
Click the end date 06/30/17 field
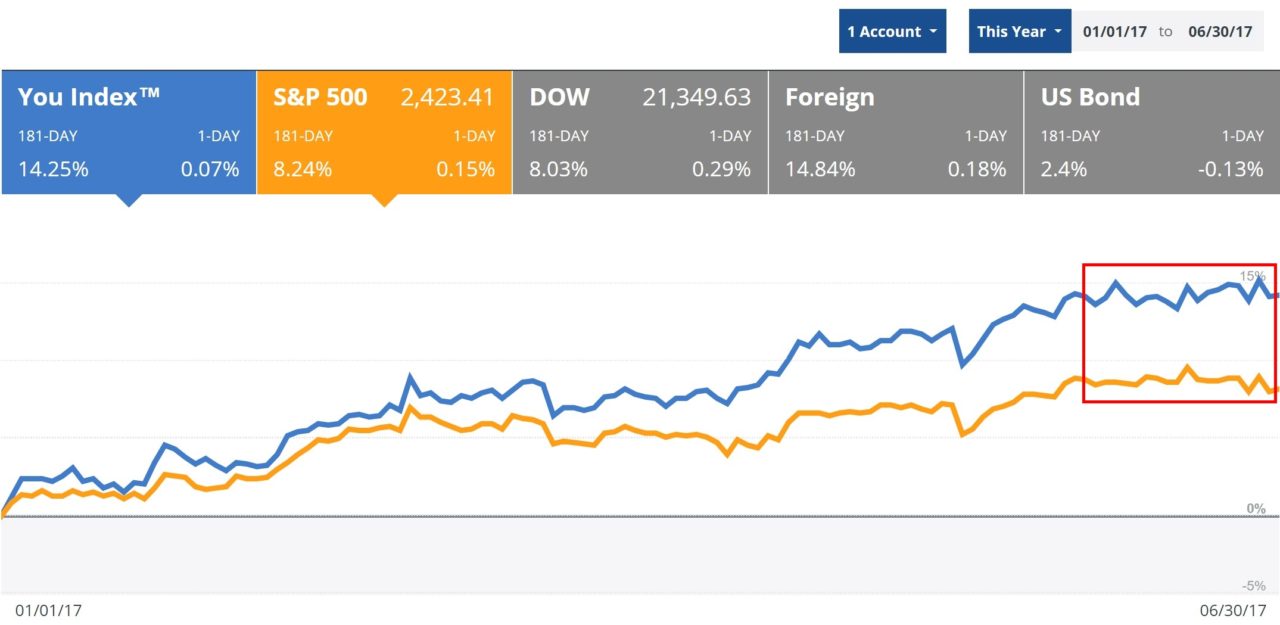[1220, 32]
